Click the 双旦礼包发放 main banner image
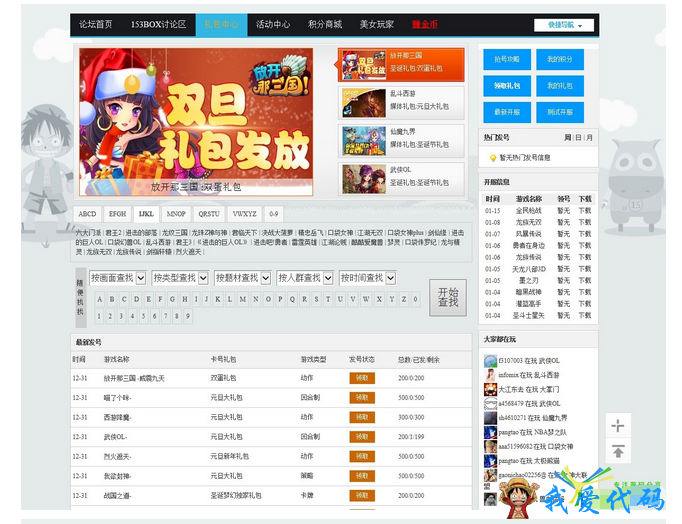The height and width of the screenshot is (524, 682). coord(196,122)
